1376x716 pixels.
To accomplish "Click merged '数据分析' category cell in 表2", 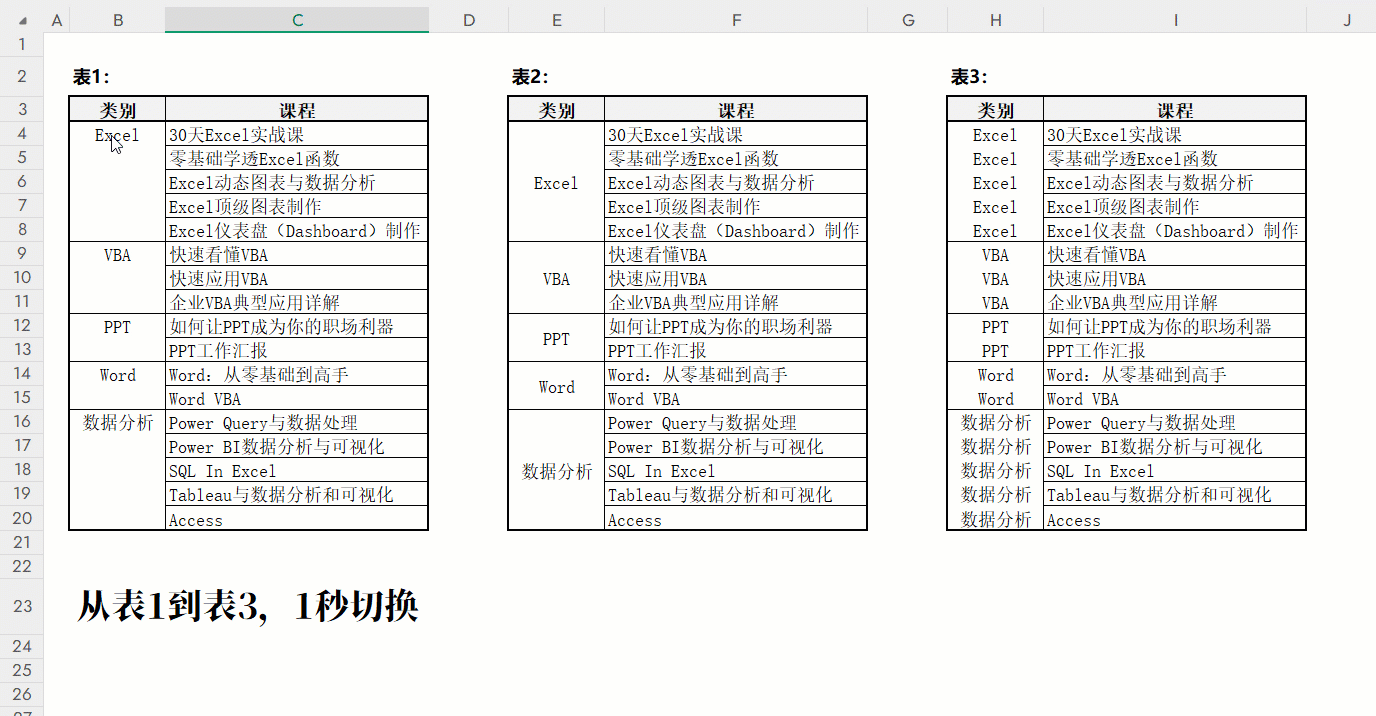I will (x=556, y=470).
